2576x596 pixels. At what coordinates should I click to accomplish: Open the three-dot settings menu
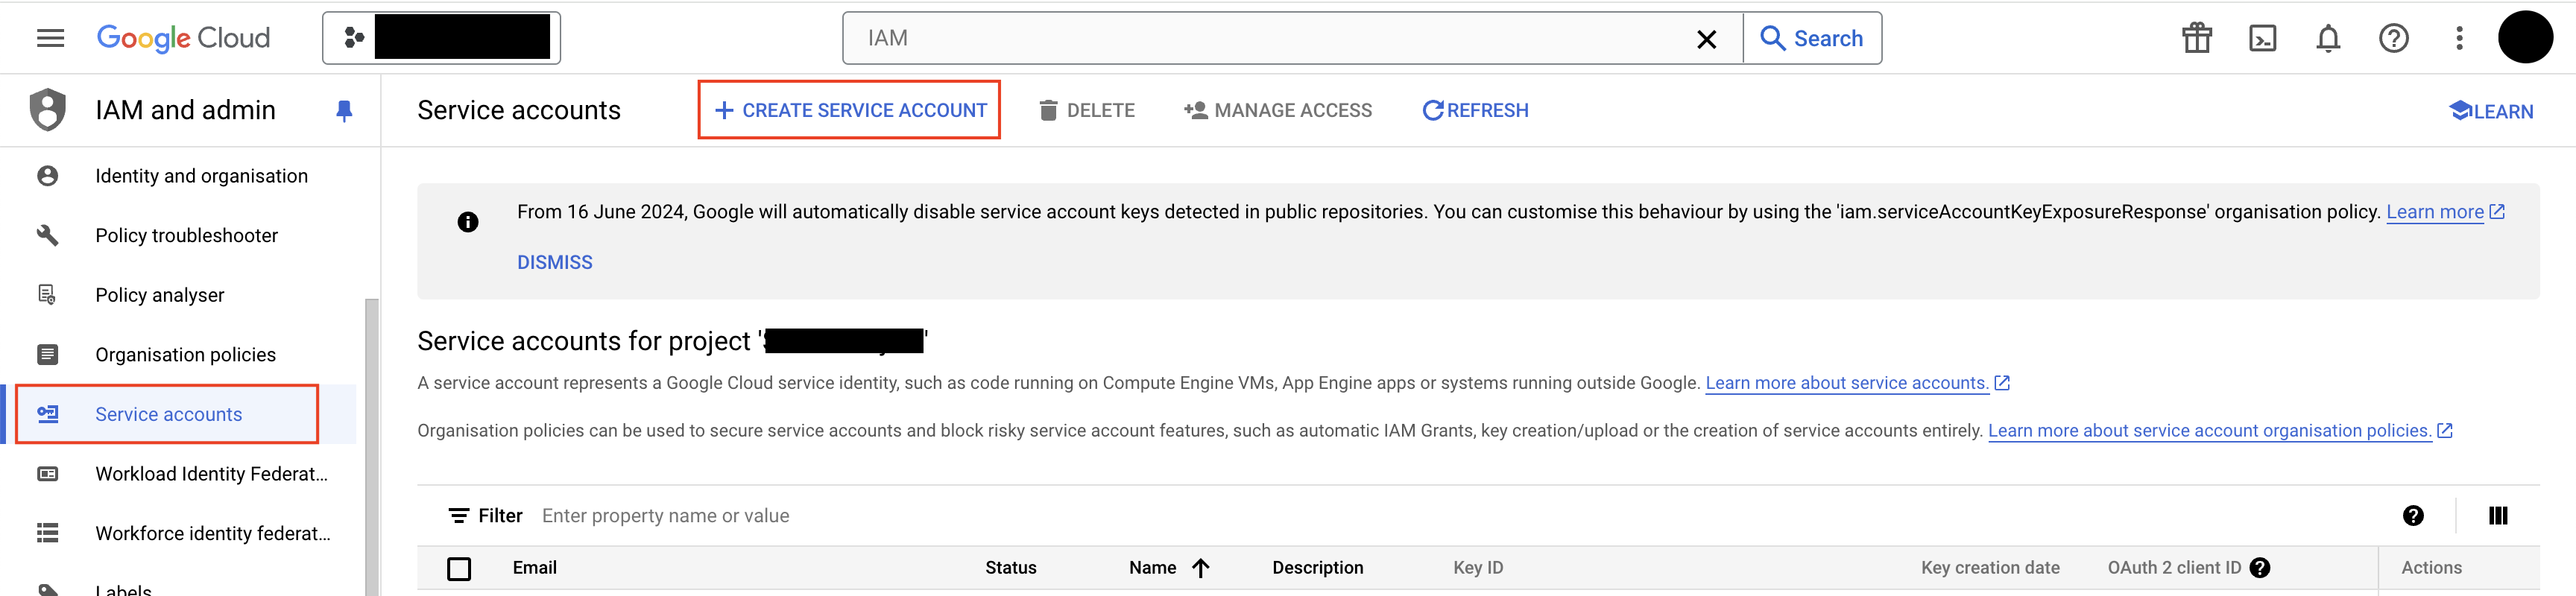click(x=2459, y=38)
